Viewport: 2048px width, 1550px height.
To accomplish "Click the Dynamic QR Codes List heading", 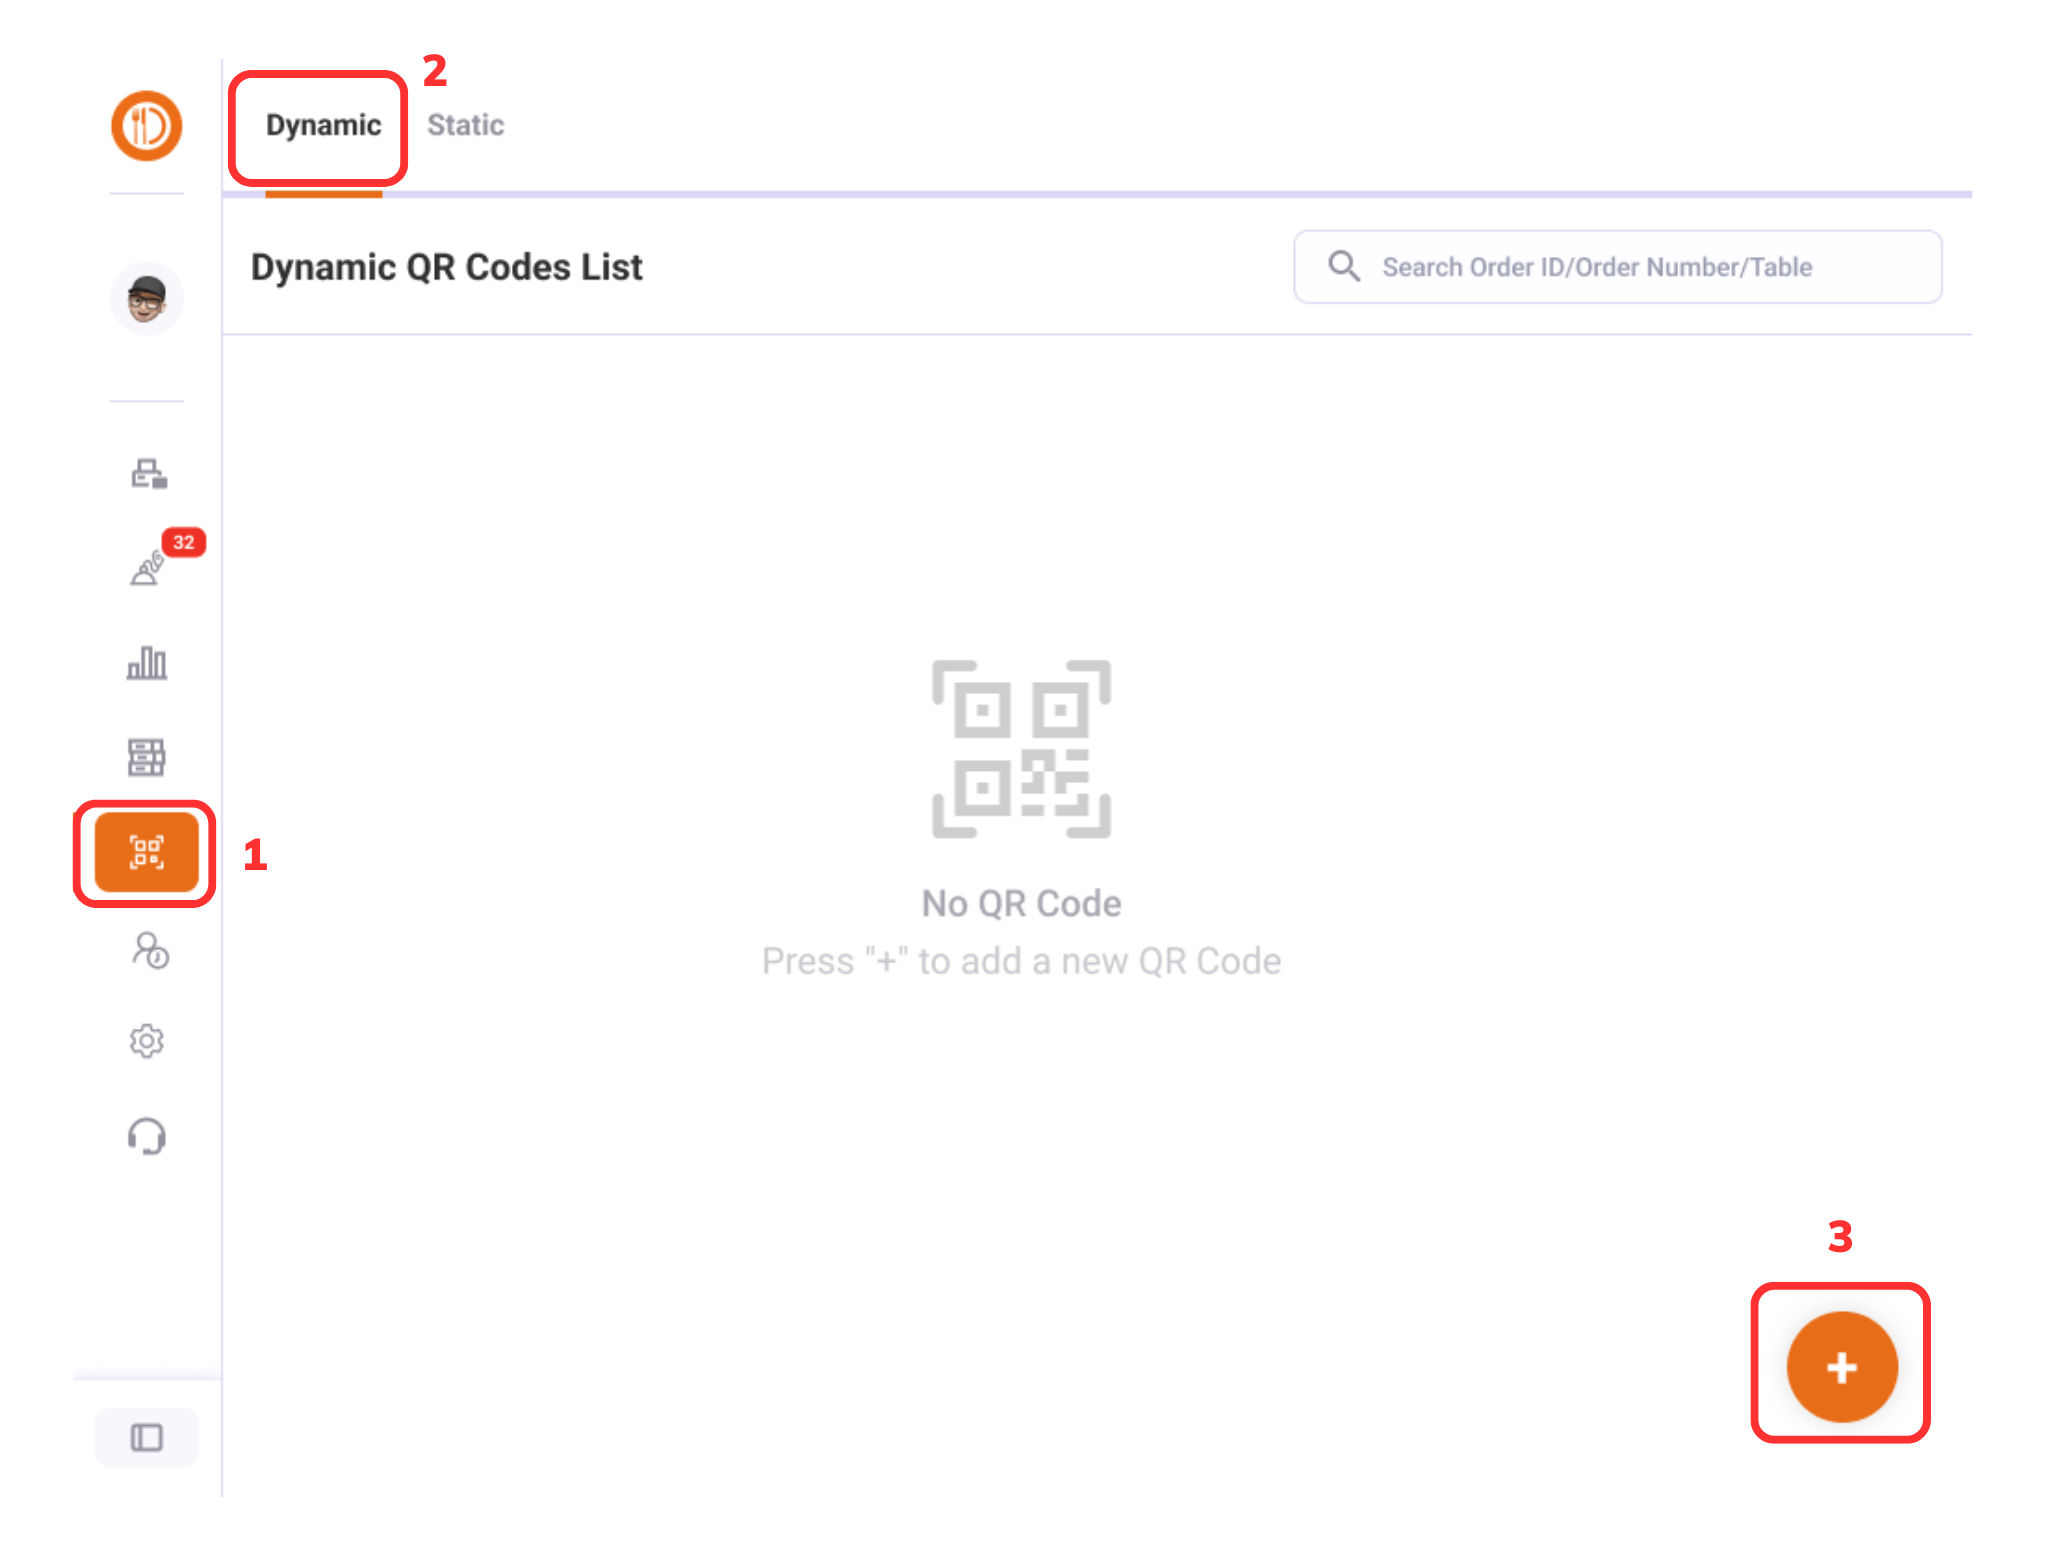I will click(x=446, y=267).
